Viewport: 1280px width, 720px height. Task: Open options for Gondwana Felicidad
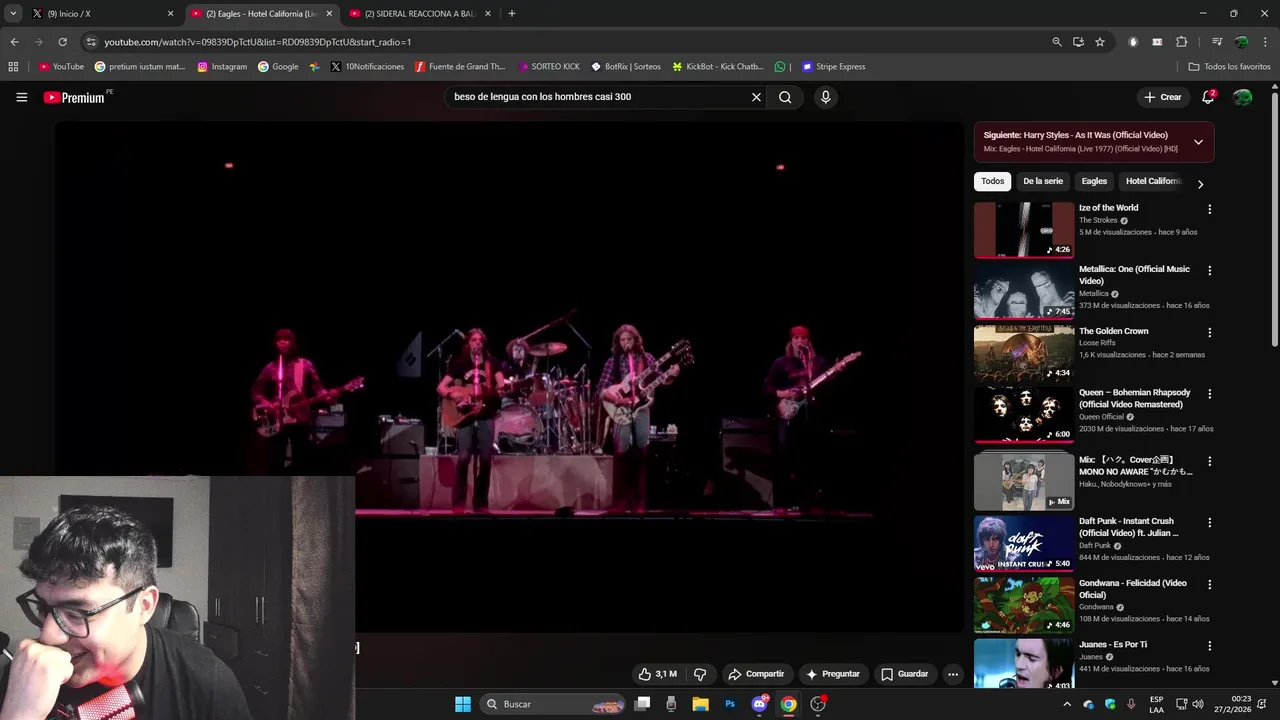pos(1209,585)
